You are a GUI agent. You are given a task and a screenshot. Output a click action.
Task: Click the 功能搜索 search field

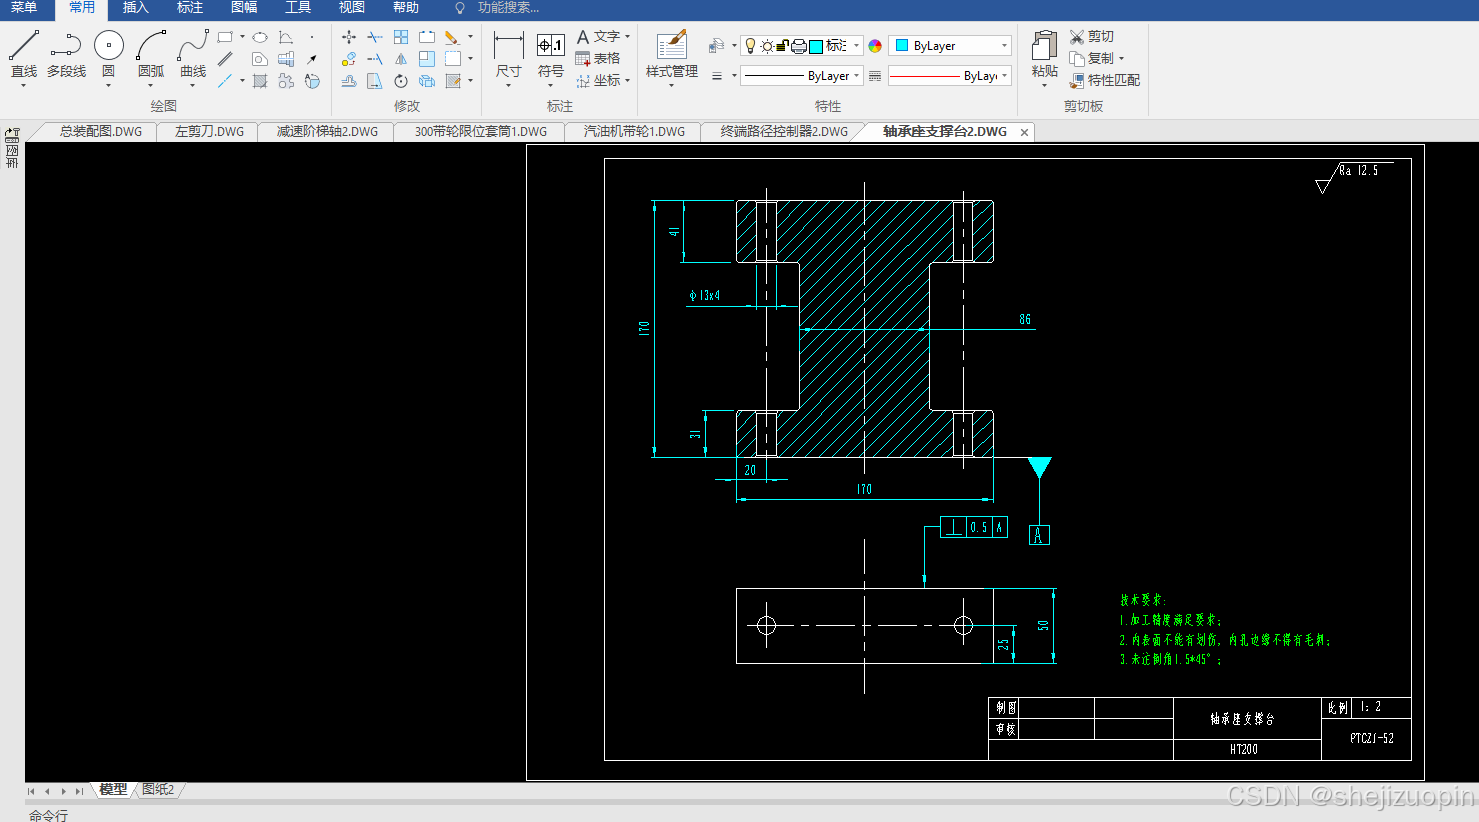508,8
